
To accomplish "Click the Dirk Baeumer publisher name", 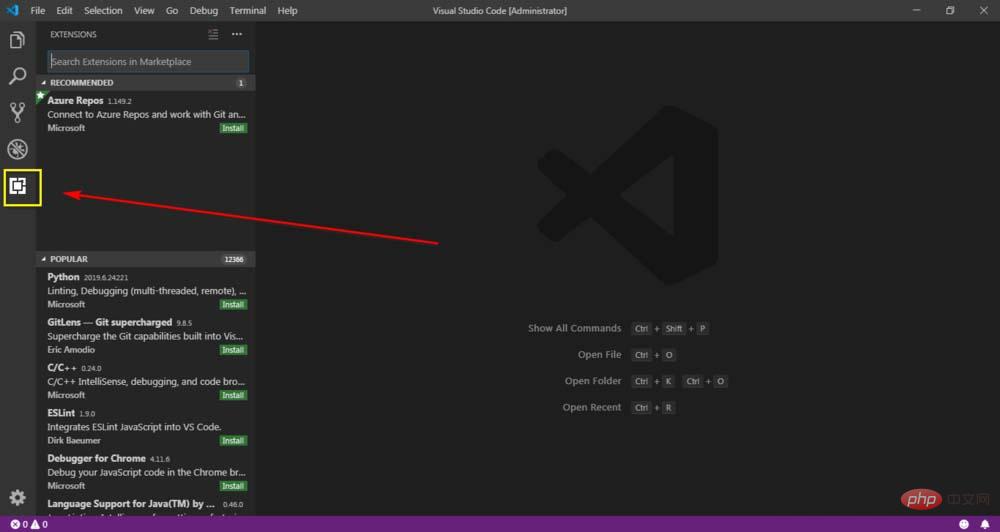I will (74, 440).
